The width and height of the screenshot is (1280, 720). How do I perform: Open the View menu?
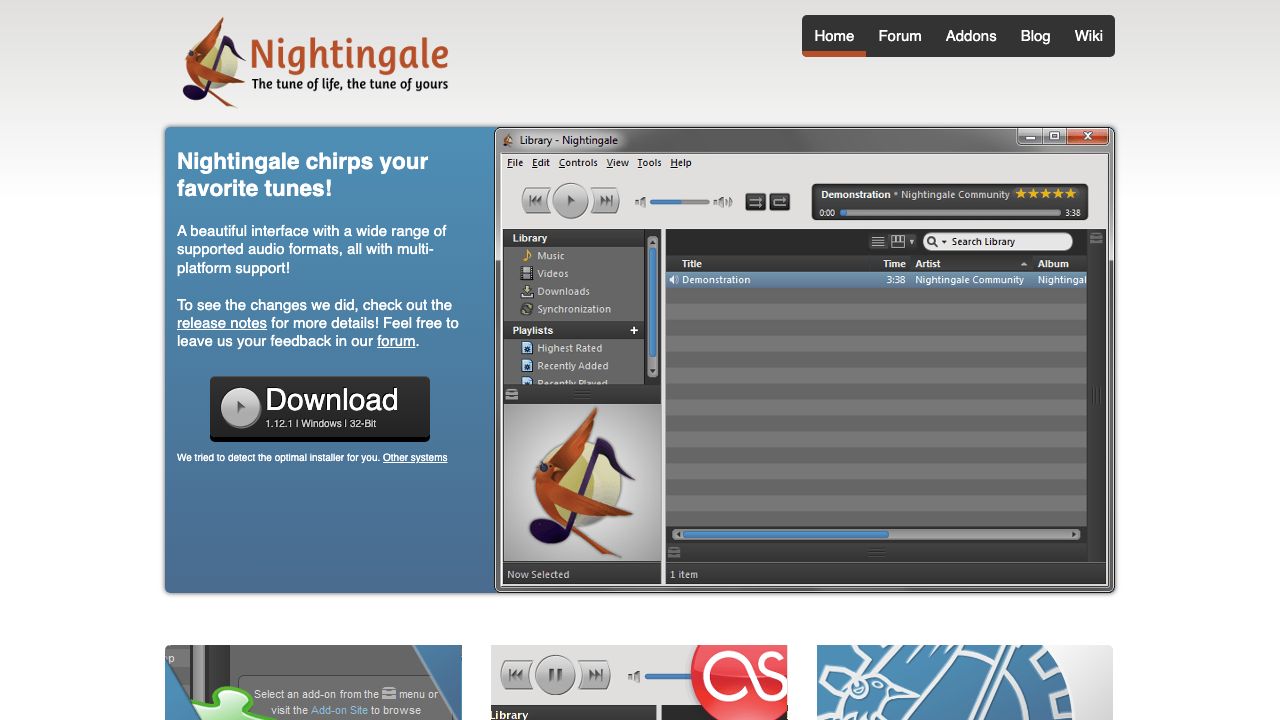point(618,163)
